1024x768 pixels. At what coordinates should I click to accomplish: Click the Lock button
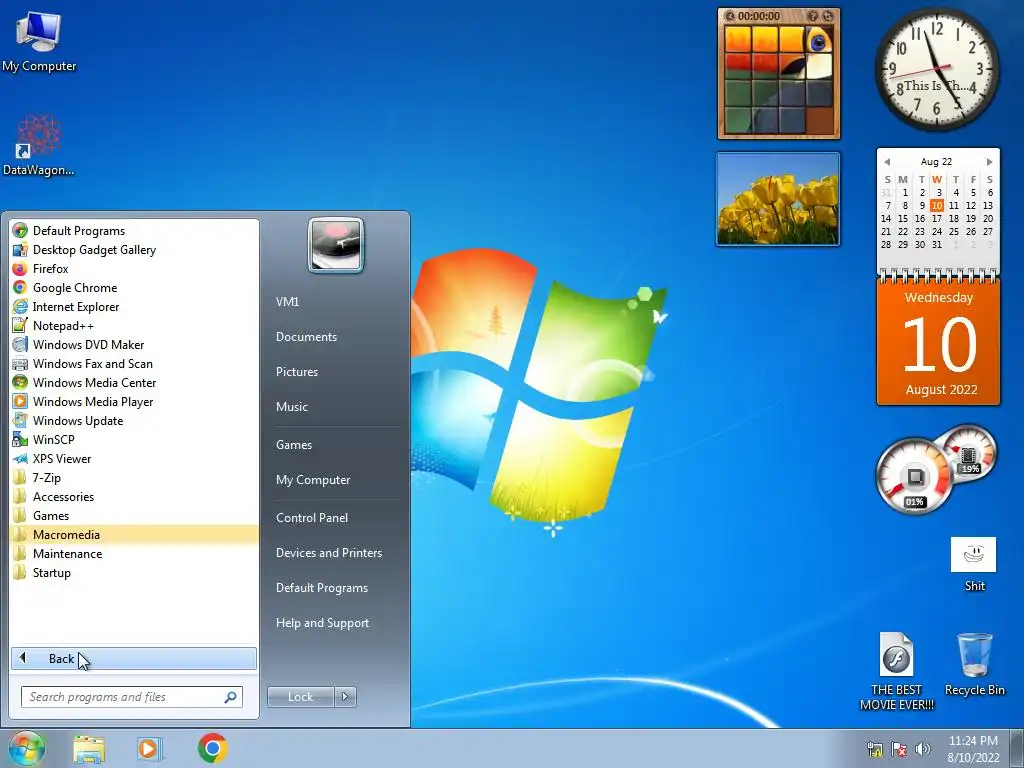coord(300,697)
